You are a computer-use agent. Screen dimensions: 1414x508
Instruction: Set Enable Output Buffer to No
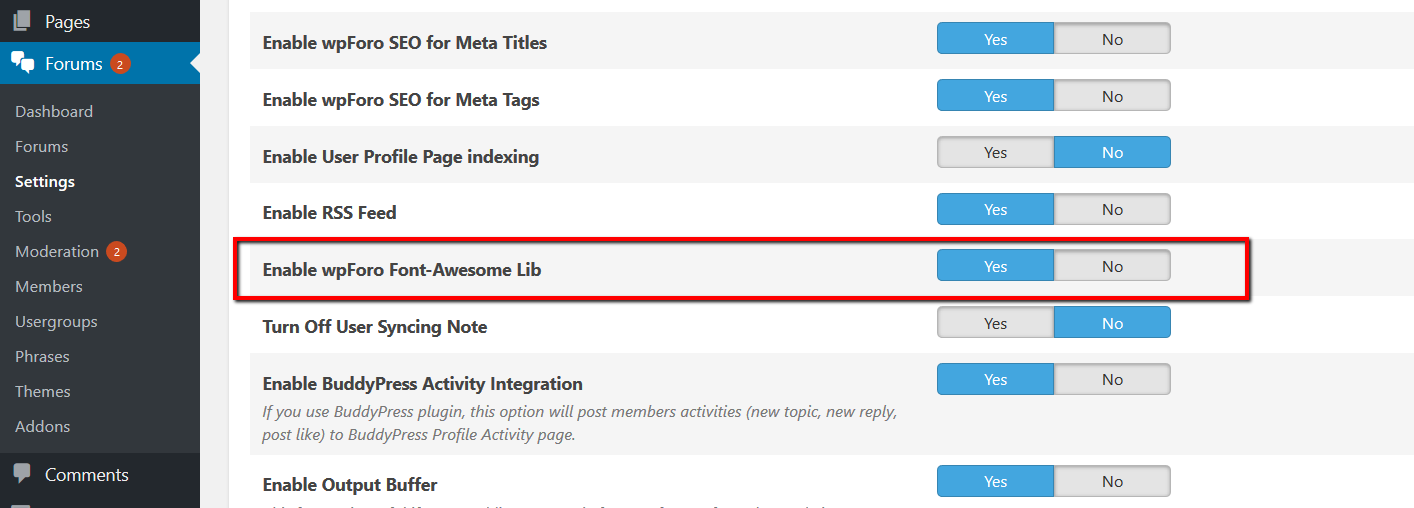pyautogui.click(x=1112, y=482)
